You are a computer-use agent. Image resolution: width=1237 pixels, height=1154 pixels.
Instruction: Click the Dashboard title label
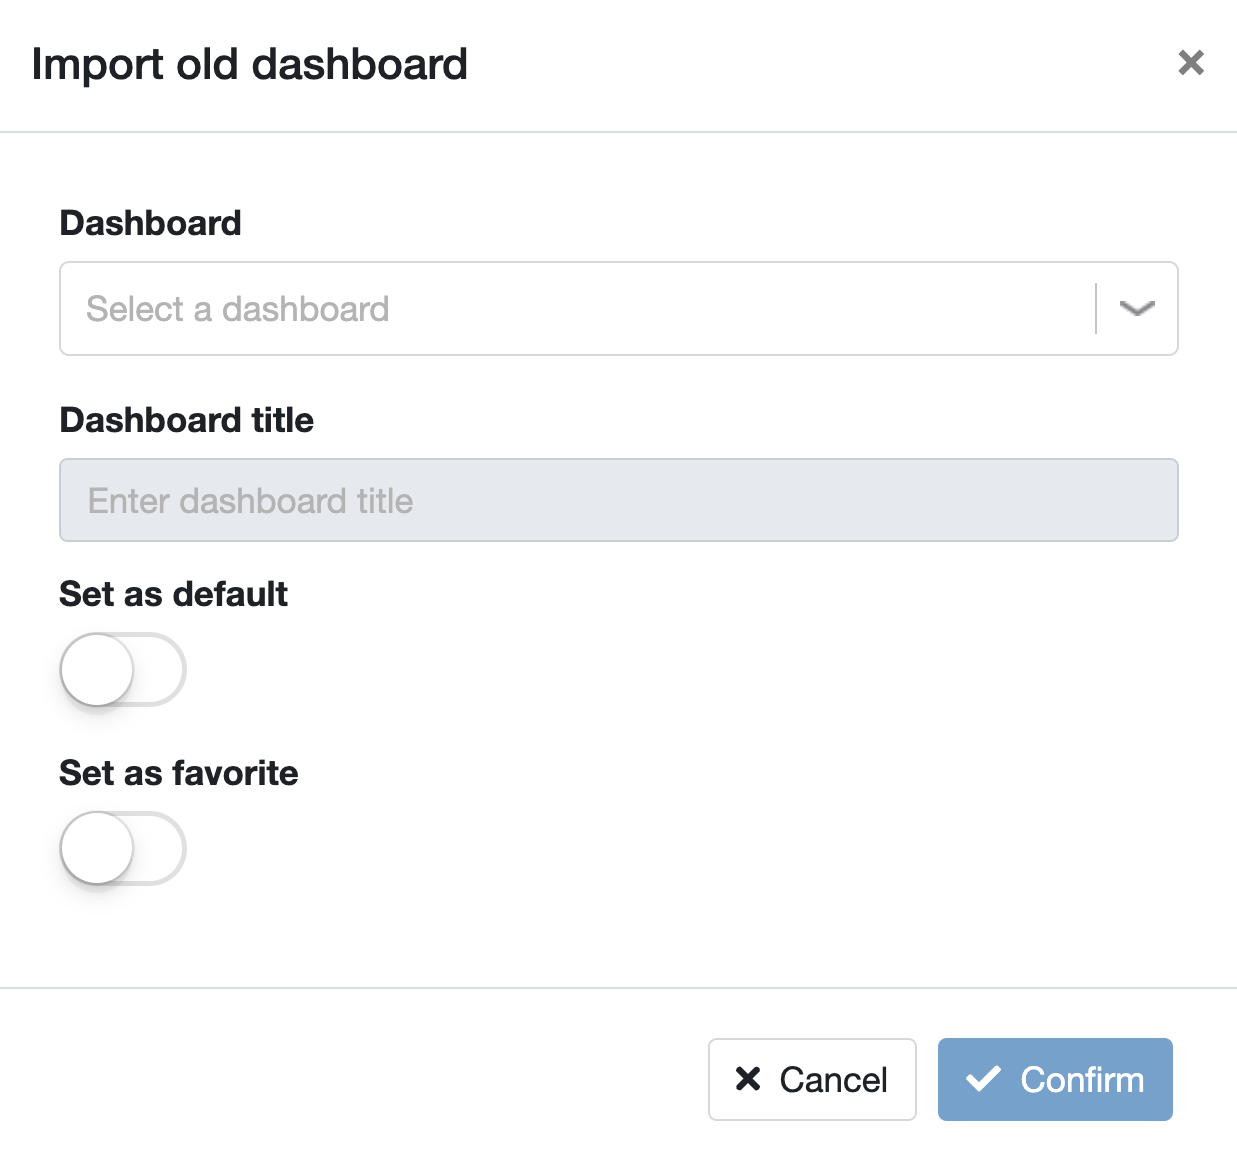tap(187, 420)
